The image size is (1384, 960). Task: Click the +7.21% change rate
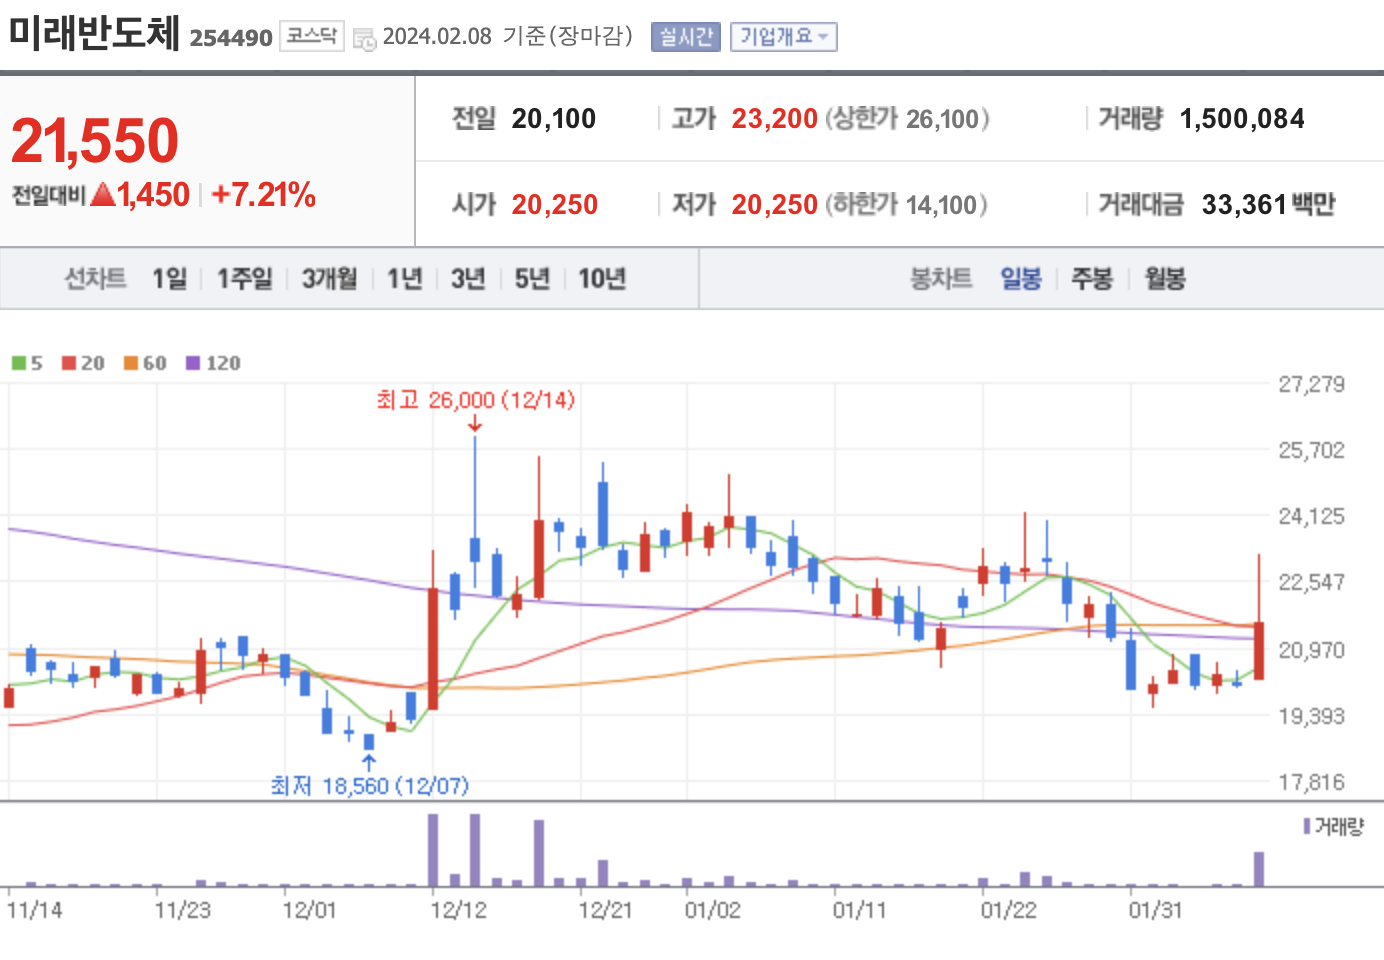tap(264, 194)
